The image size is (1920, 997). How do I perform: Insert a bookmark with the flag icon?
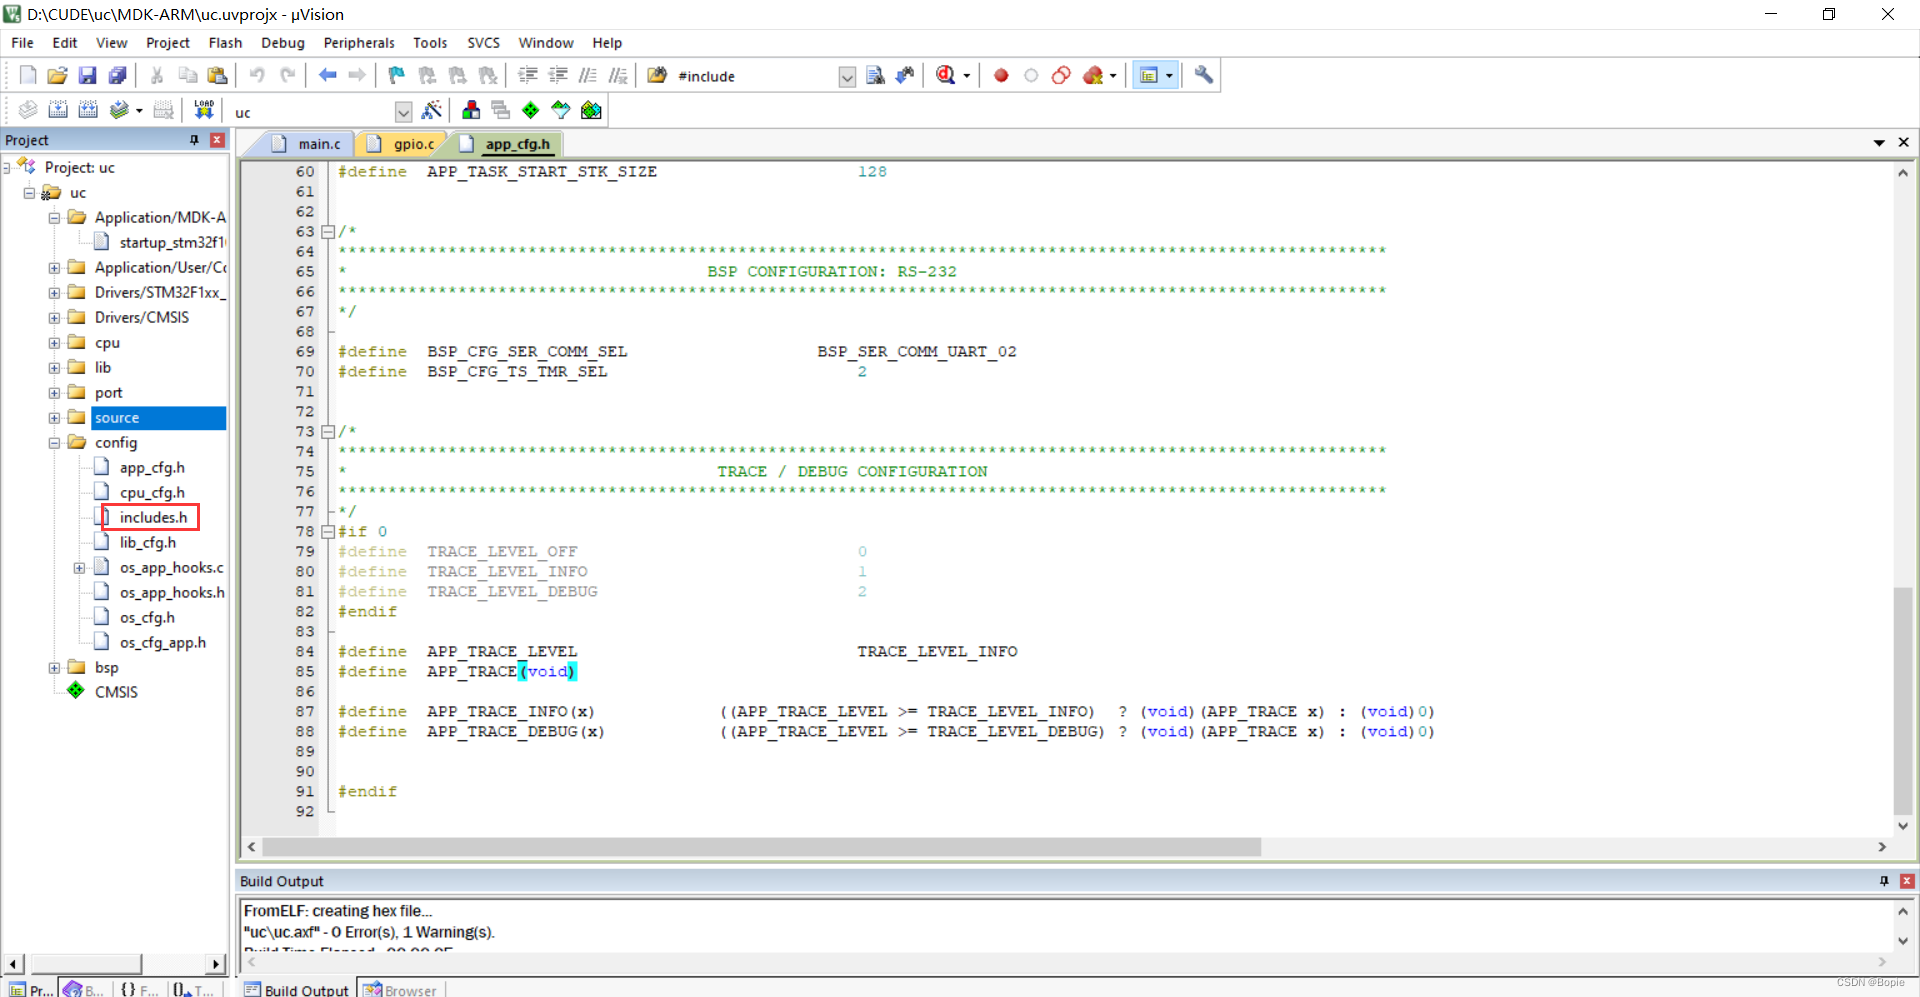pos(397,75)
